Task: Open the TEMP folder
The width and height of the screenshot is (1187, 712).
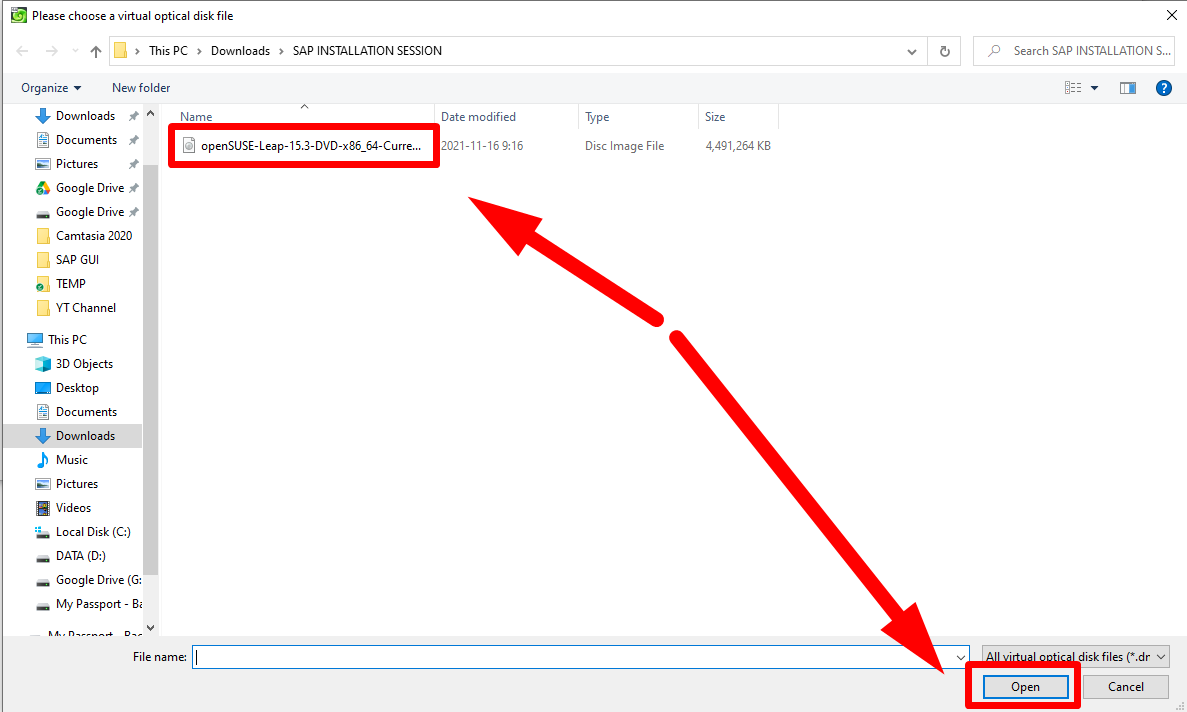Action: tap(70, 284)
